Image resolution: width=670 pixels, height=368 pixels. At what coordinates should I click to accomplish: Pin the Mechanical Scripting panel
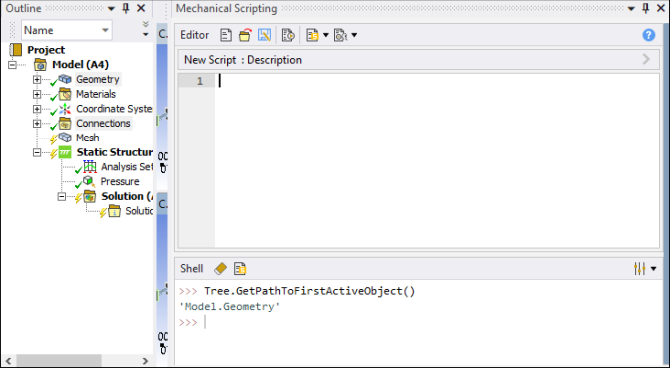point(646,8)
